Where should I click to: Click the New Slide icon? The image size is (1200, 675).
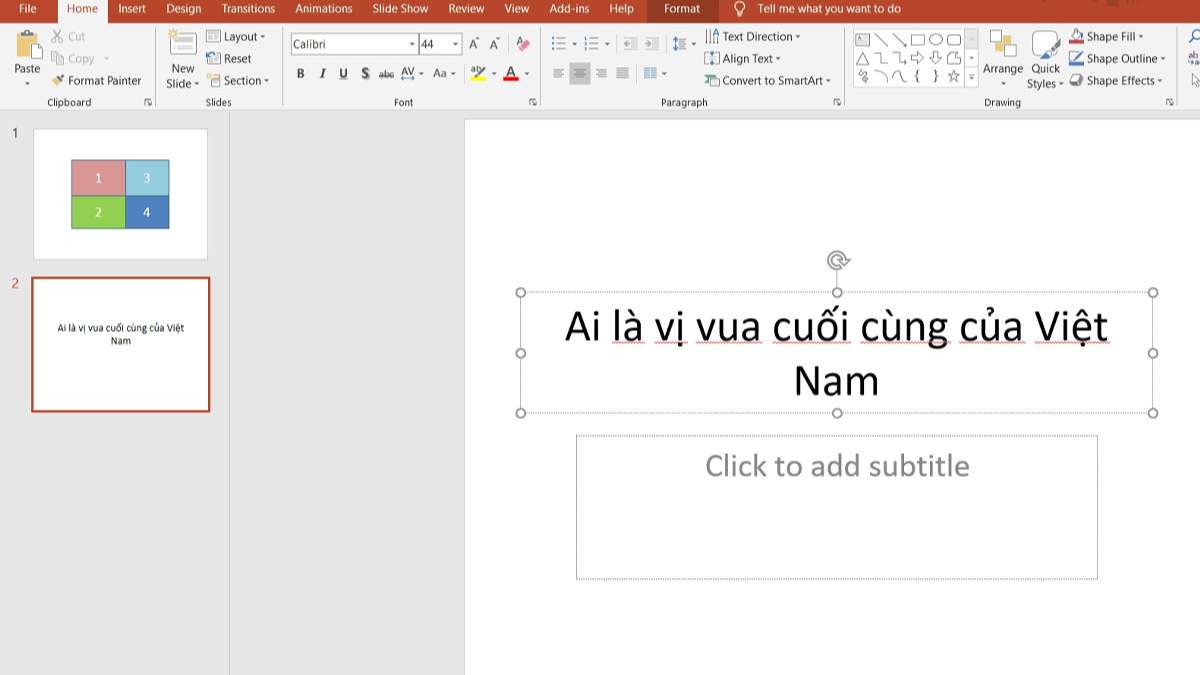point(182,44)
